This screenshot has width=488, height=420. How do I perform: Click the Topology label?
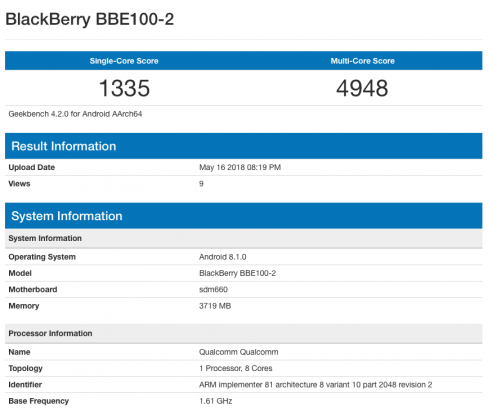pyautogui.click(x=25, y=368)
